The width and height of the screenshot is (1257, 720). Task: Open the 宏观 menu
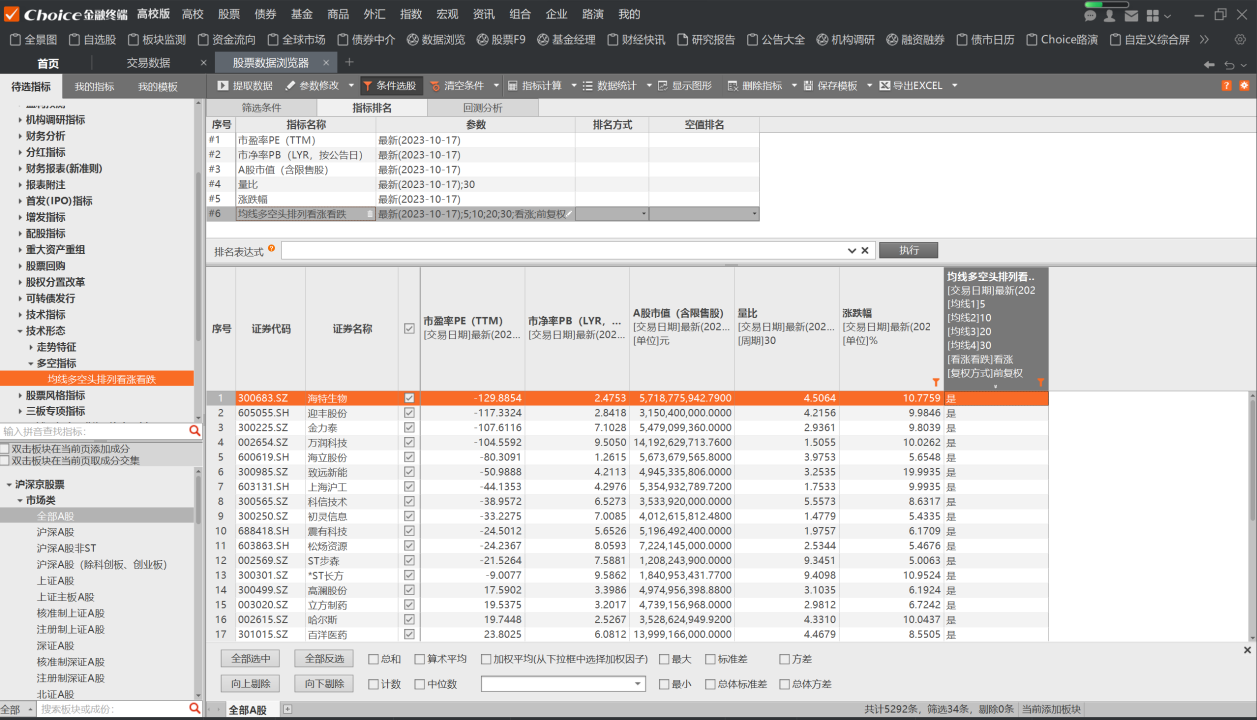[447, 14]
